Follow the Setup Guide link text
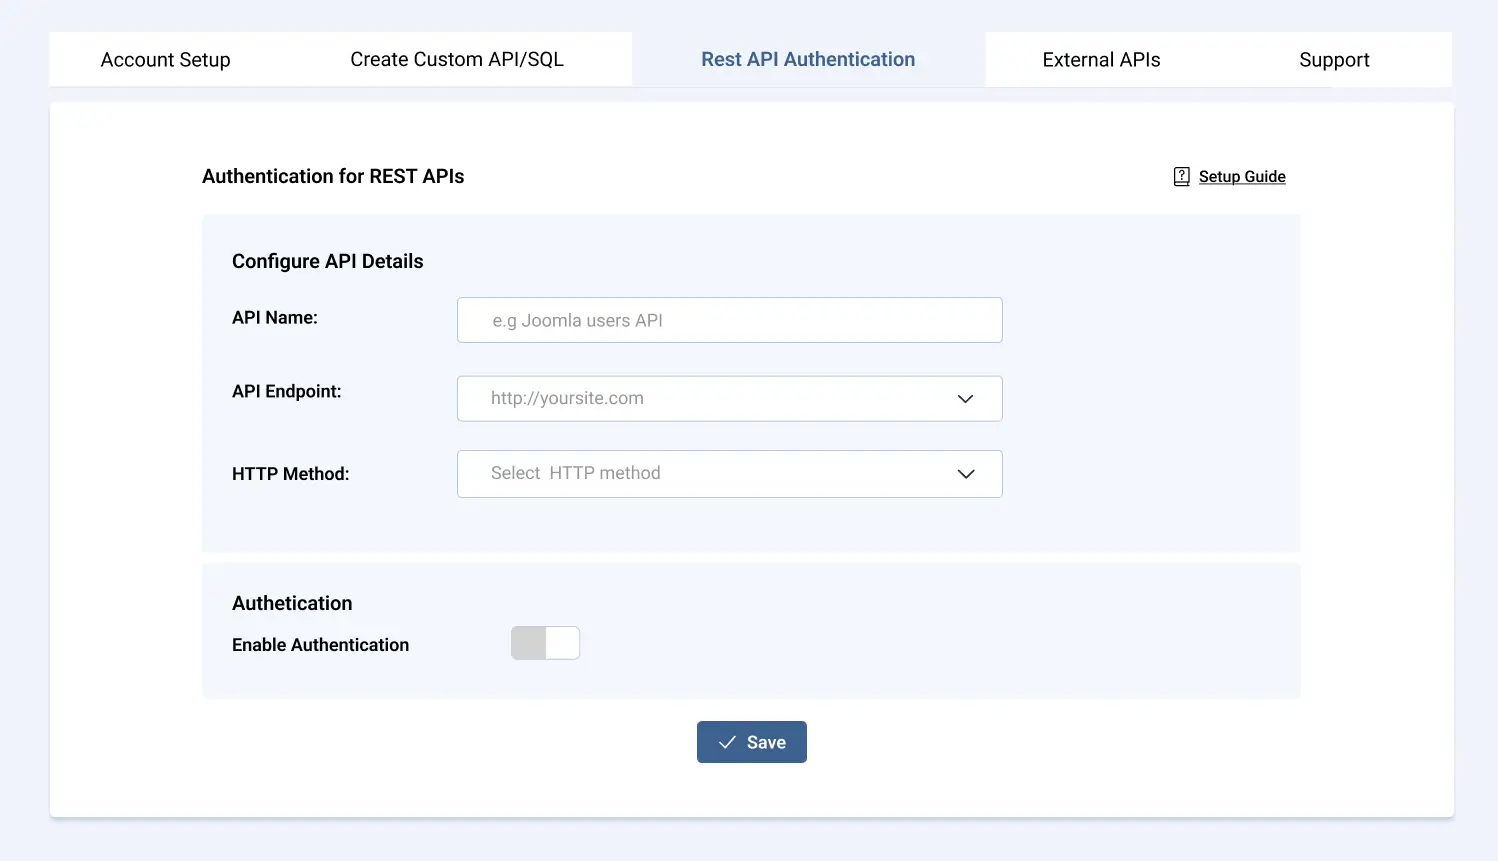This screenshot has height=861, width=1498. click(1242, 177)
